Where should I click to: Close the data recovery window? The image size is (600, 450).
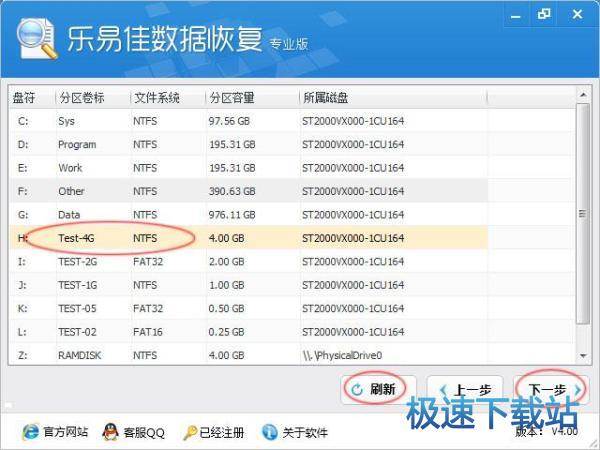tap(577, 15)
